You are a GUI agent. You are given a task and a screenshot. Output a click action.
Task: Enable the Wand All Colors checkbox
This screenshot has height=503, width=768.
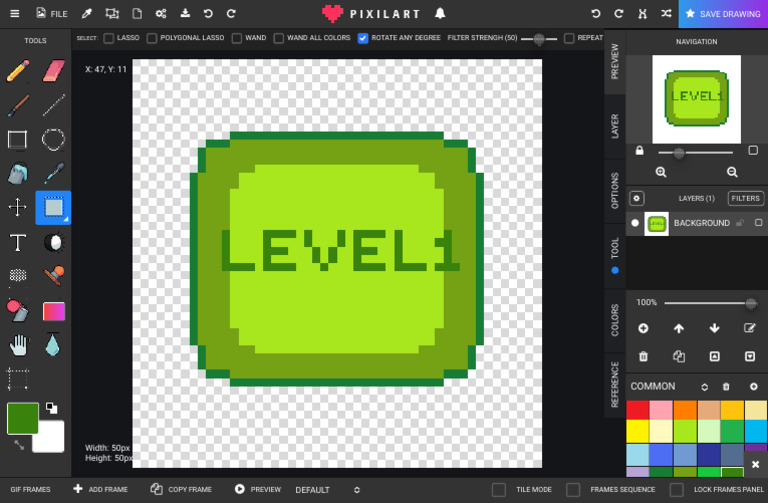[279, 38]
